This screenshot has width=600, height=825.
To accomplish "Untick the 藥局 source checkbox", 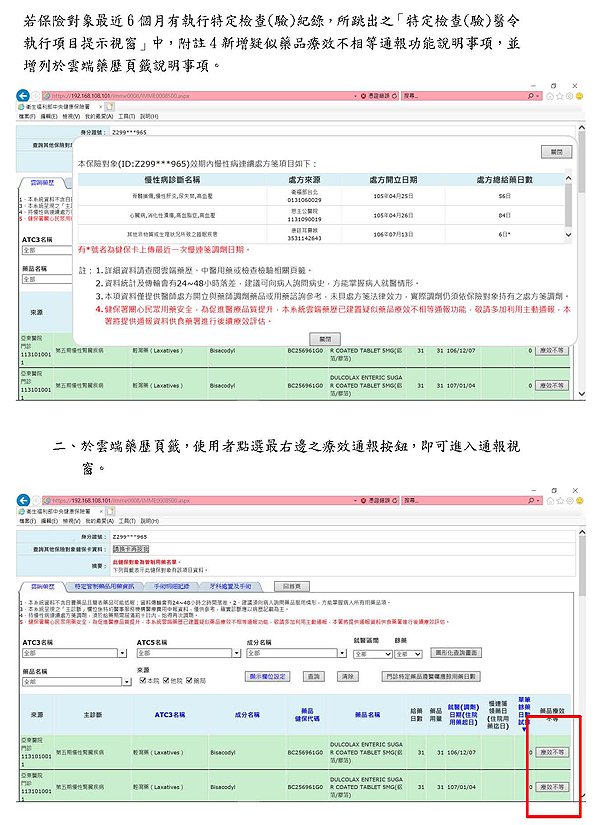I will (189, 680).
